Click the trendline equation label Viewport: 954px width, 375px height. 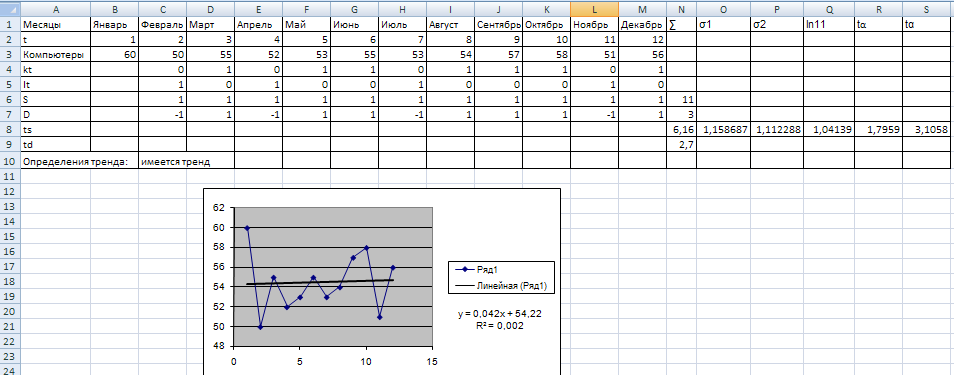point(500,314)
